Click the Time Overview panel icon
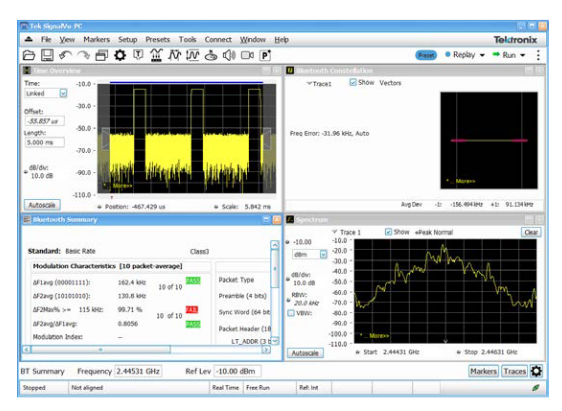The height and width of the screenshot is (411, 562). point(27,70)
